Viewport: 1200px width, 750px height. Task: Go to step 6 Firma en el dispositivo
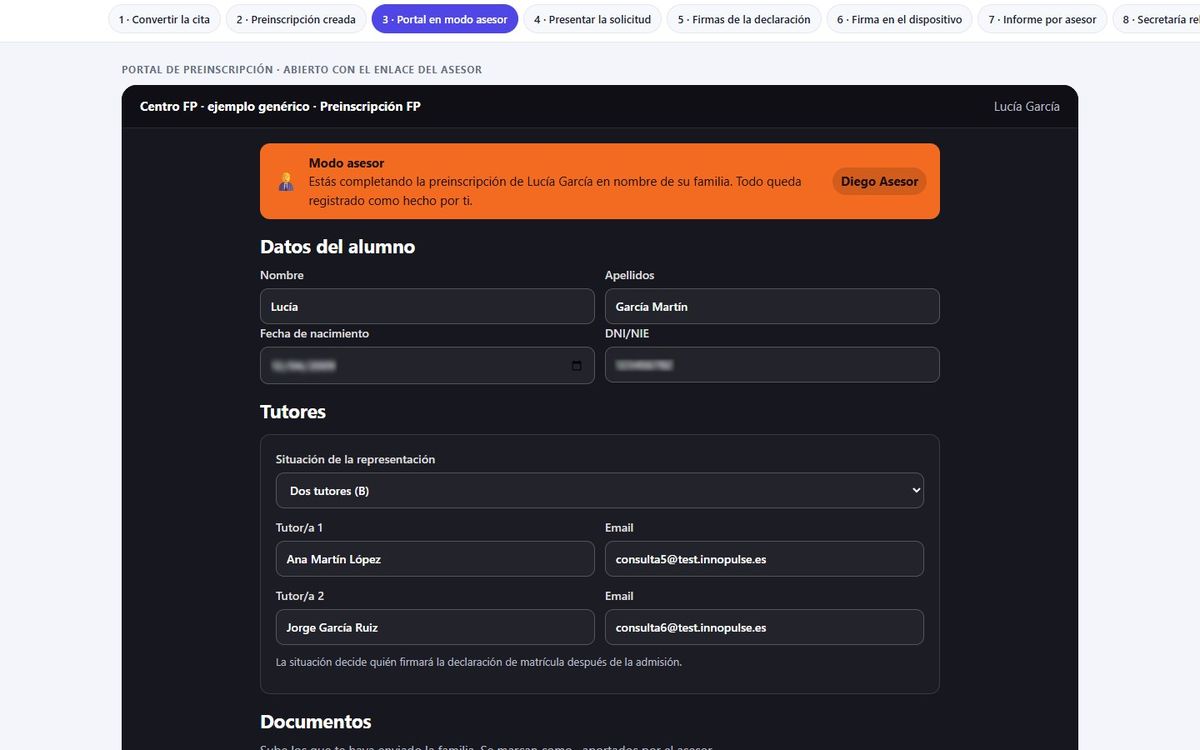click(x=900, y=19)
